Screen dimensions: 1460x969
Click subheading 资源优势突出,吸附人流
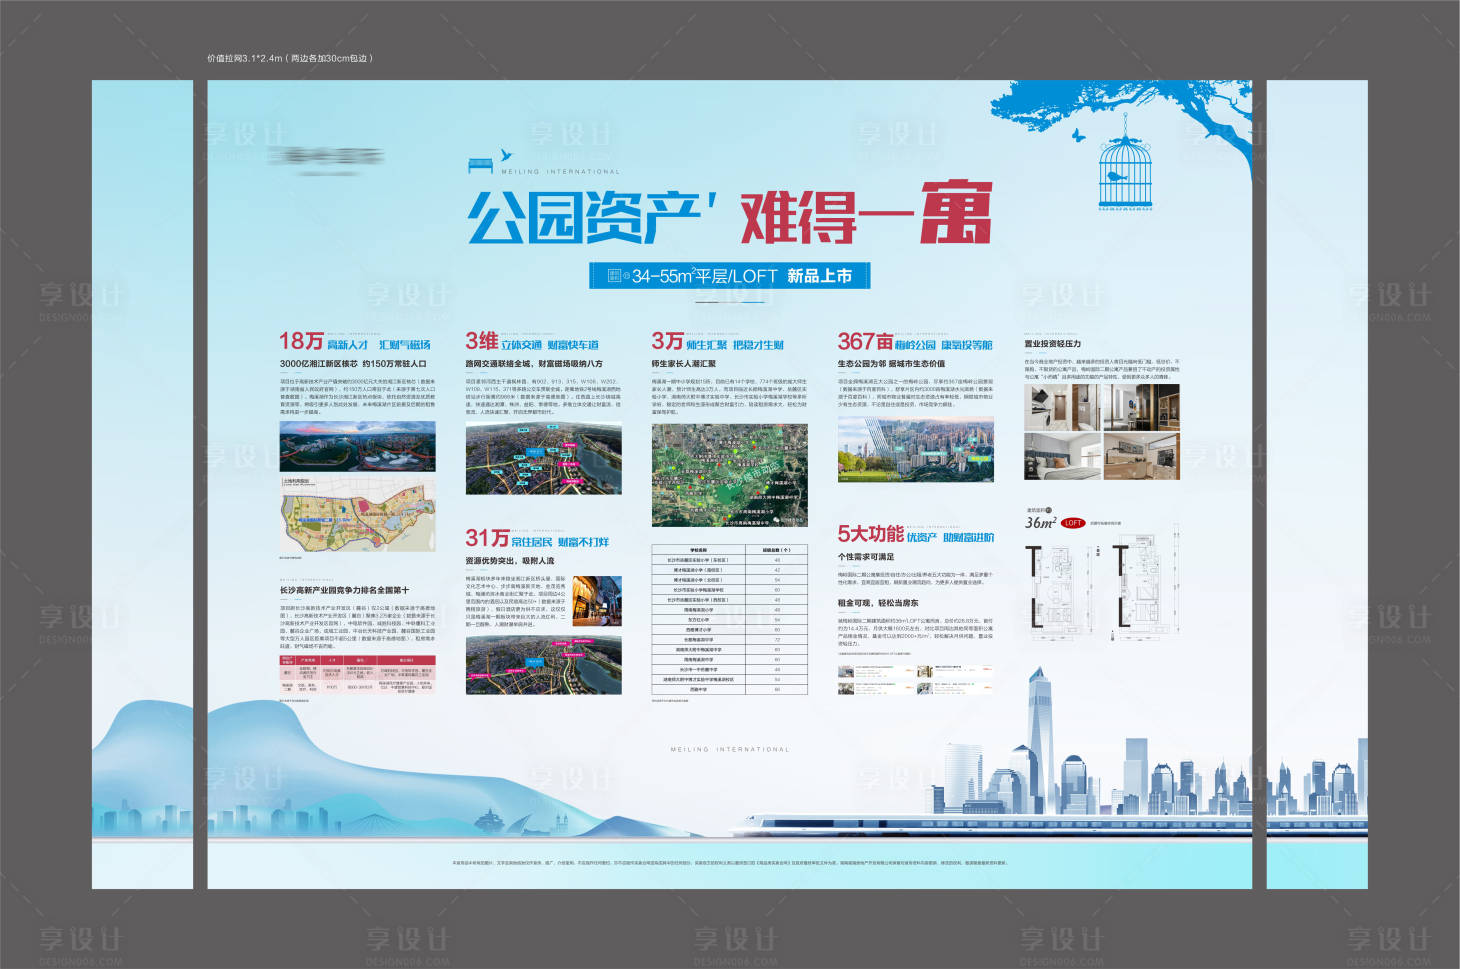509,561
